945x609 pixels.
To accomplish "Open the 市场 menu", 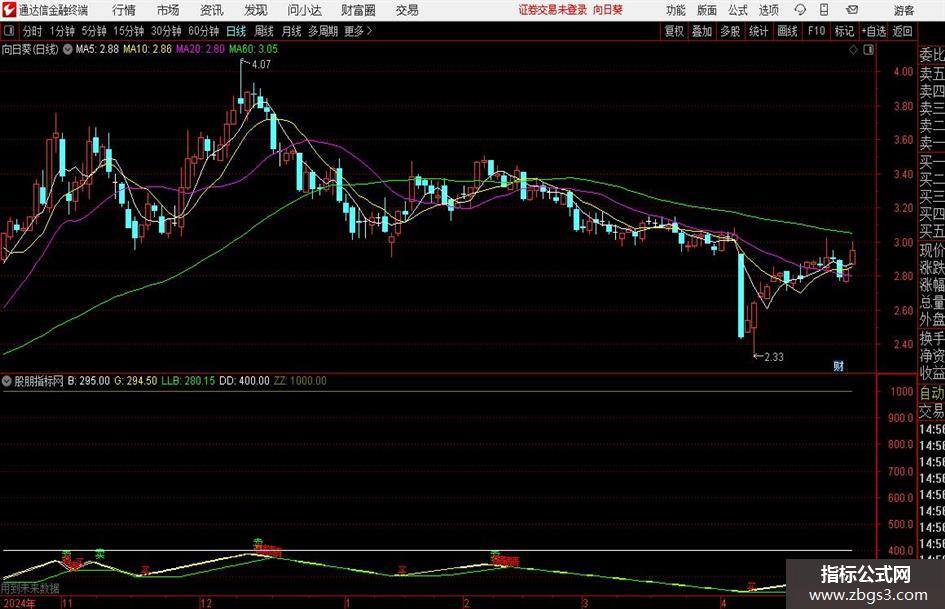I will coord(168,10).
